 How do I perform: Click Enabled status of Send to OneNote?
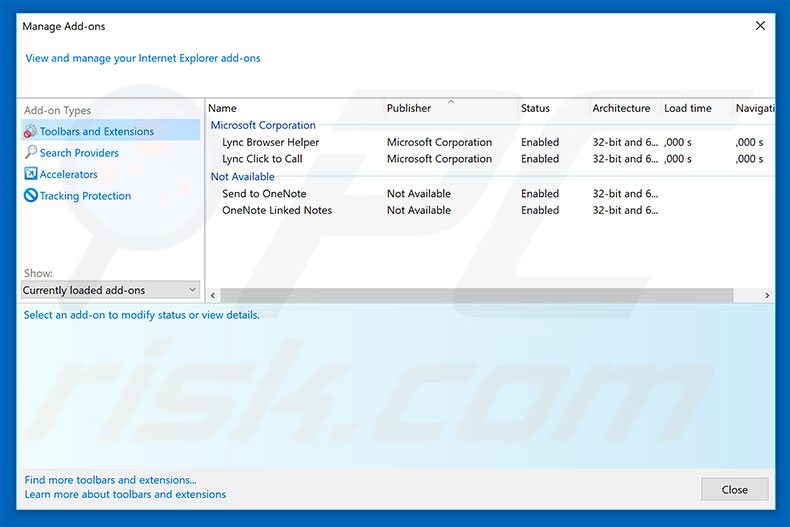pos(540,193)
